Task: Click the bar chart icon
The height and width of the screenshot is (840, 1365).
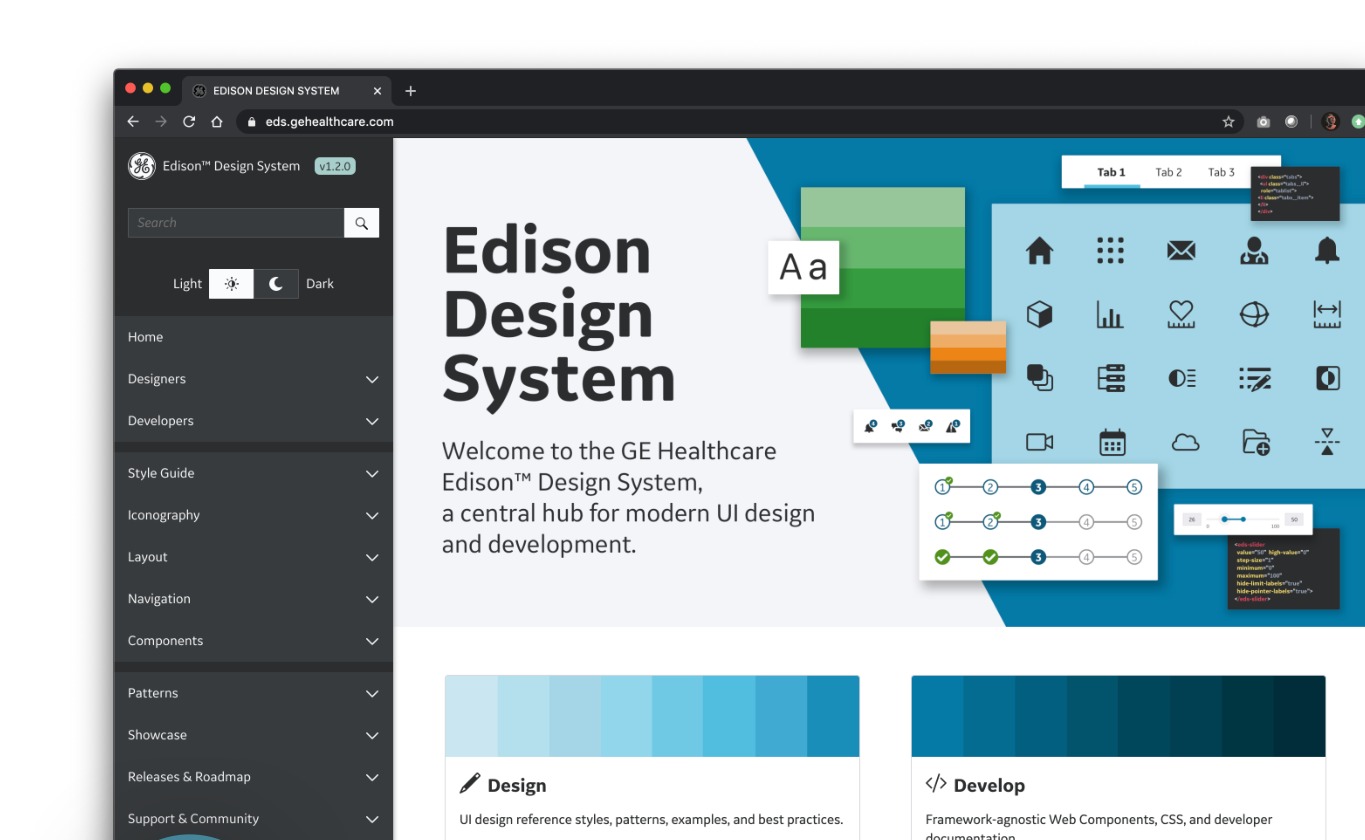Action: [1110, 316]
